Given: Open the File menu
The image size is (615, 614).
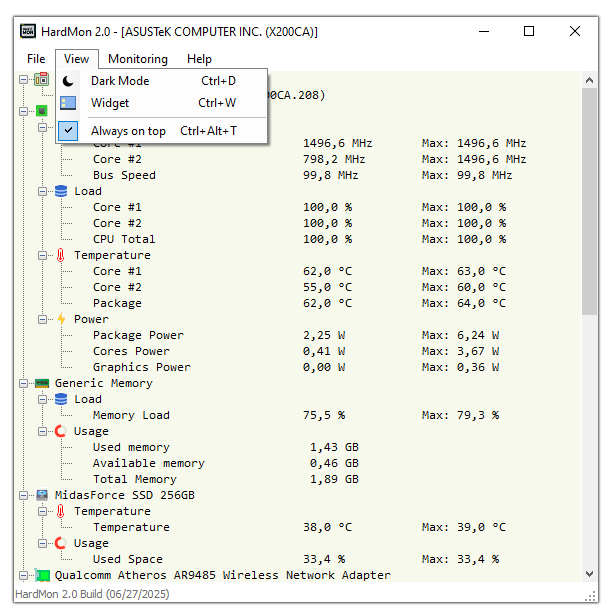Looking at the screenshot, I should point(36,59).
